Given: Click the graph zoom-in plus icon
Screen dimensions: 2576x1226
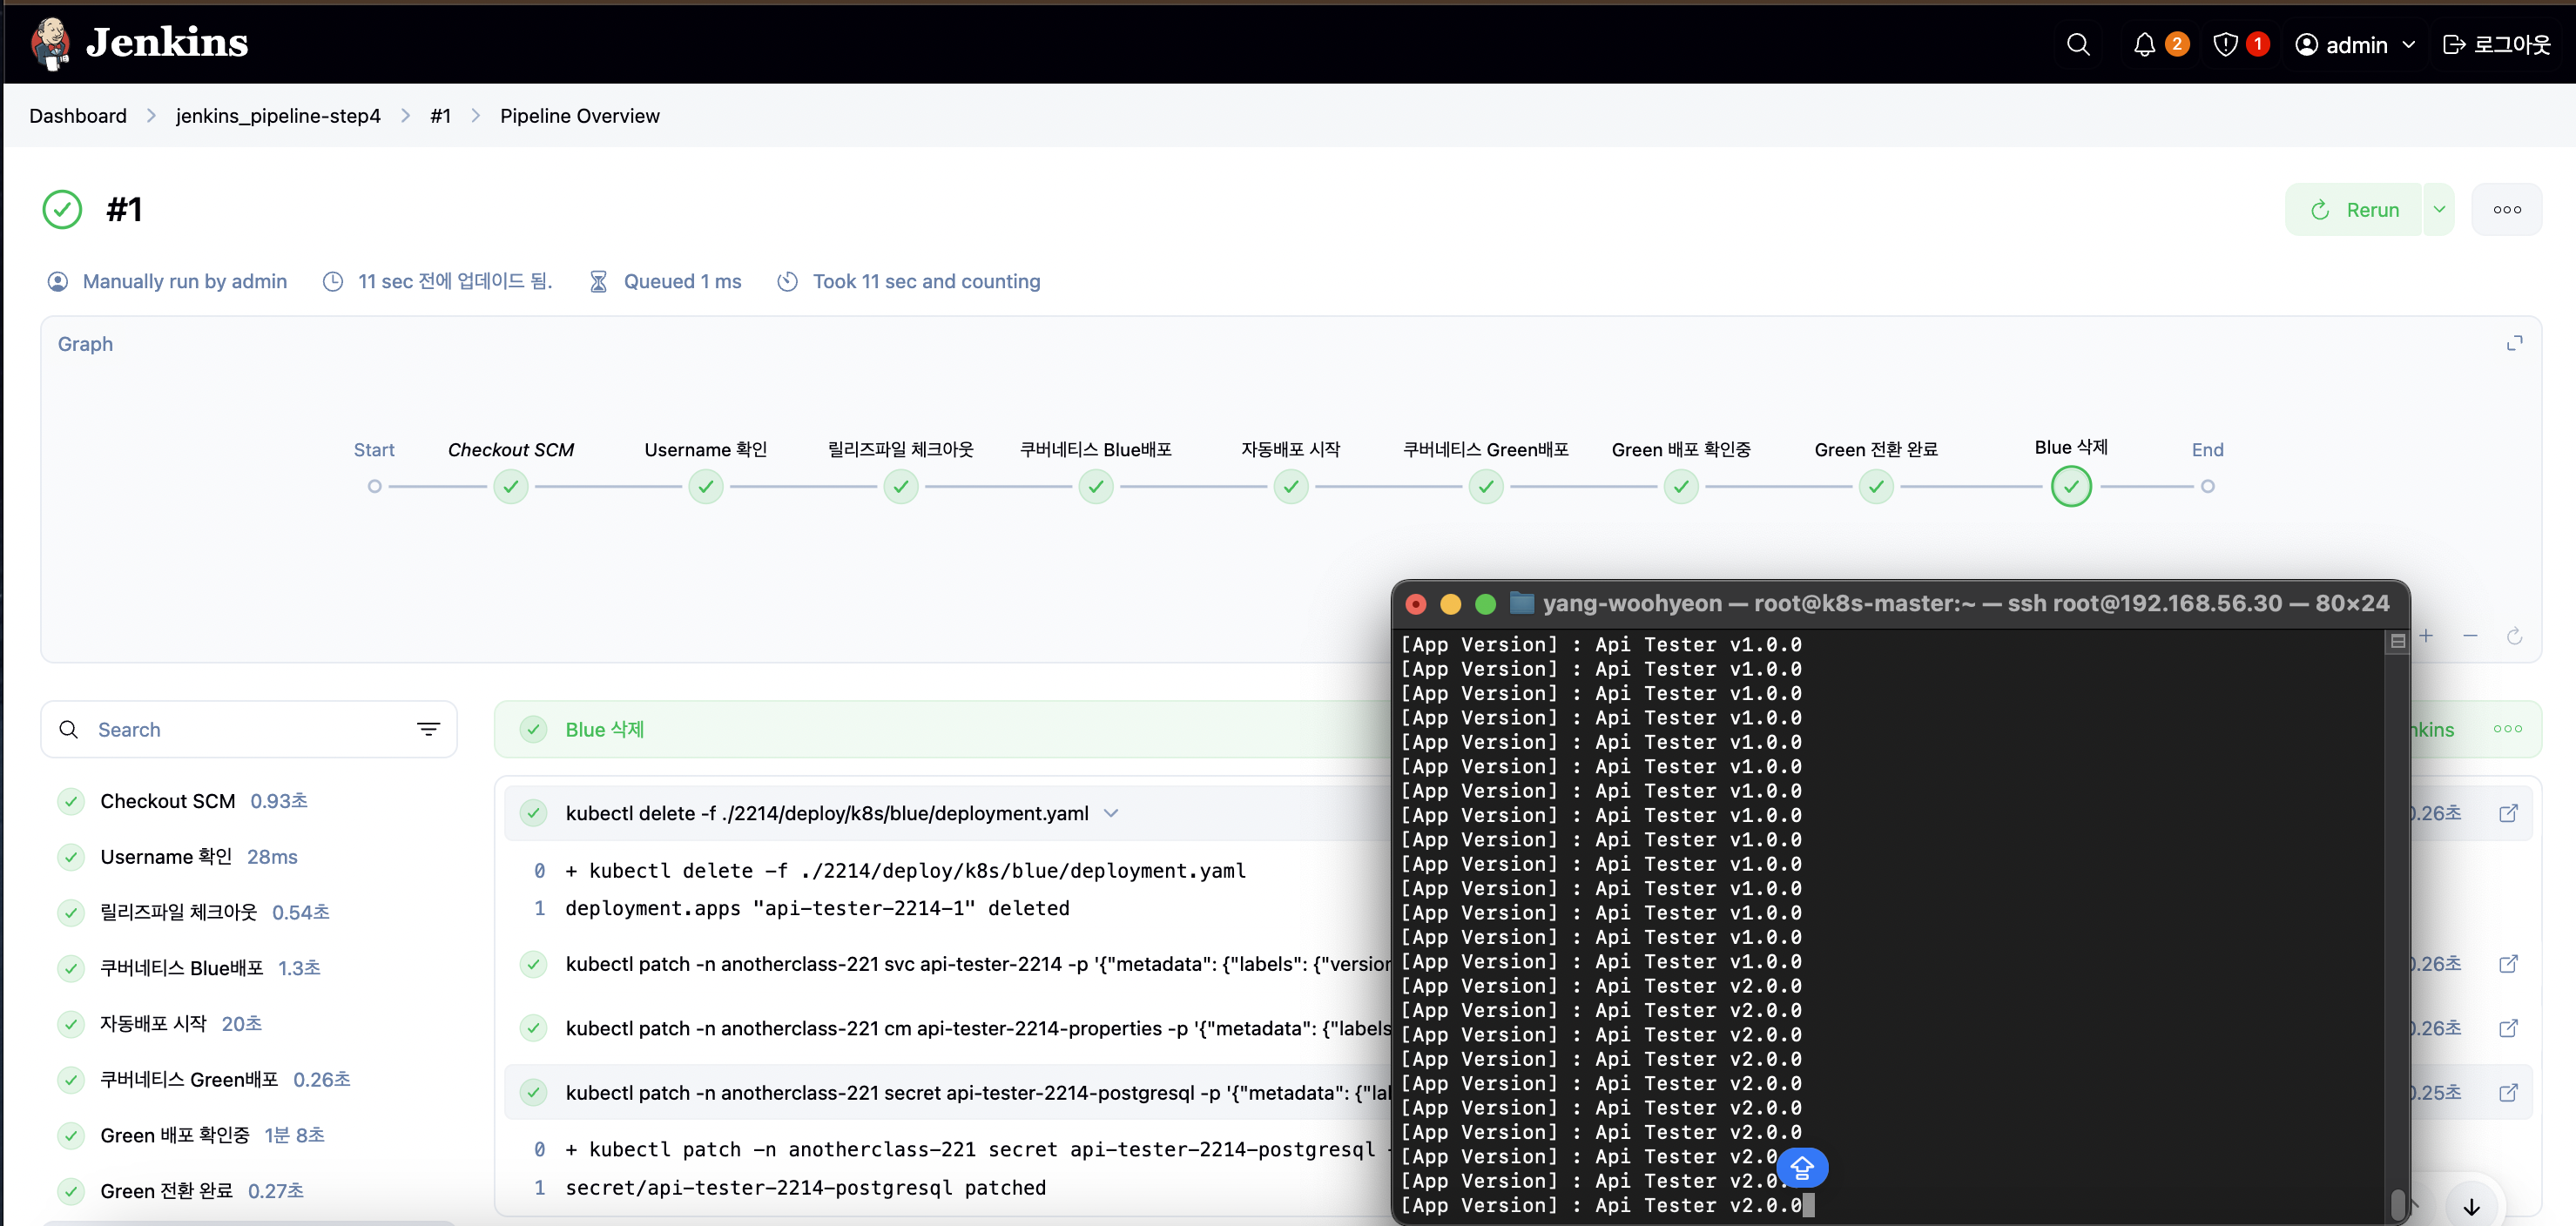Looking at the screenshot, I should 2426,636.
